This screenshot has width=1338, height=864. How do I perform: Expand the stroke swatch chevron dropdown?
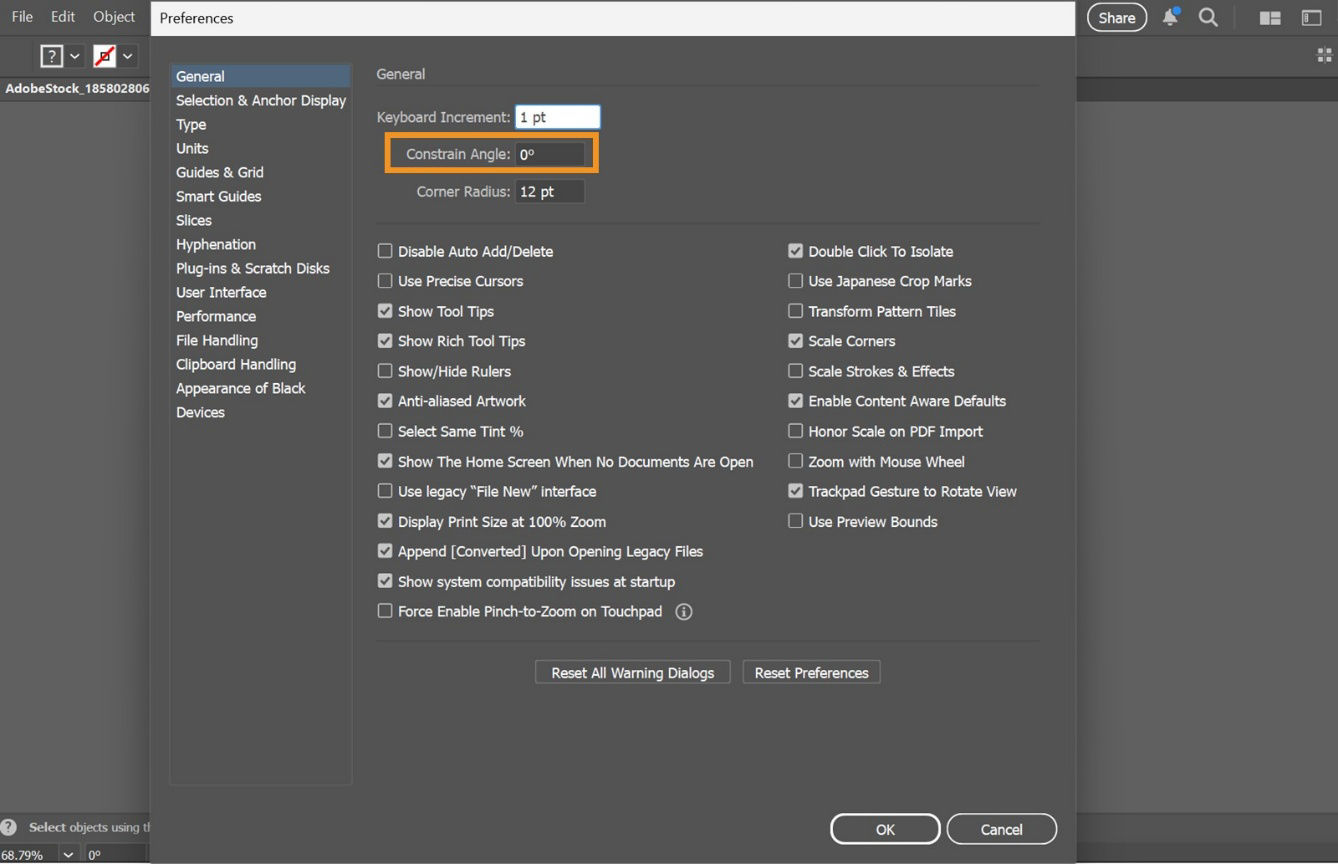128,56
